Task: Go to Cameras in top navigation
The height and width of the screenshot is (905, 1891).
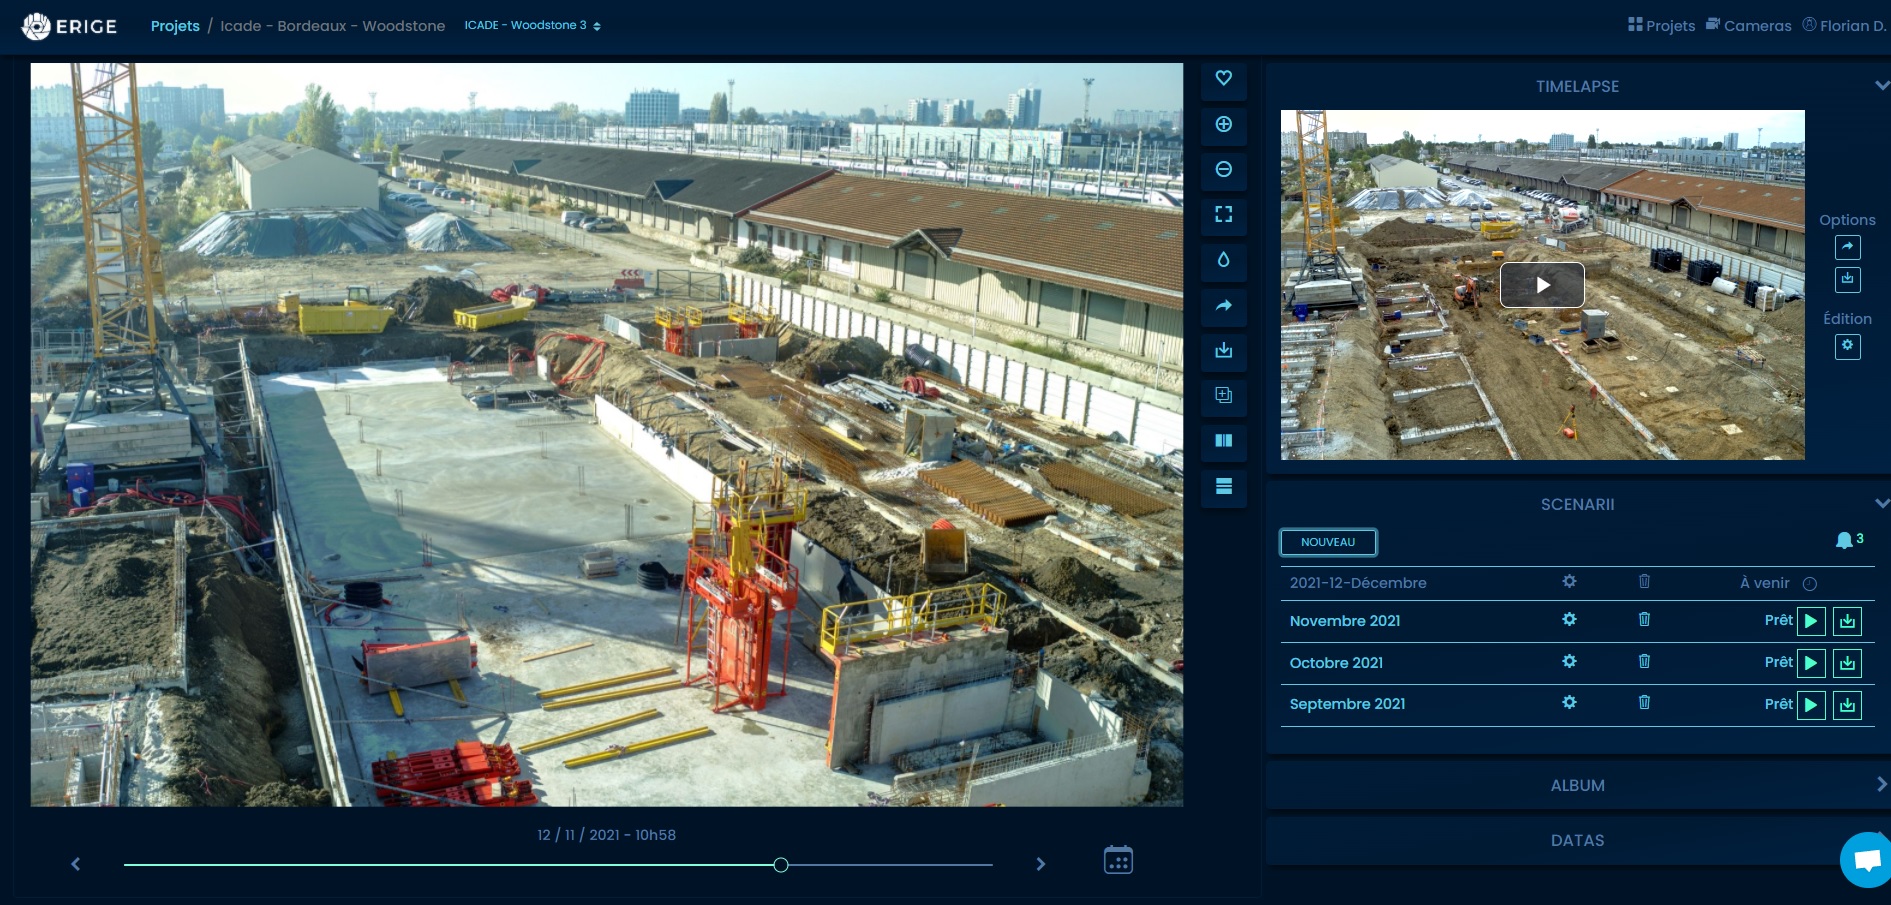Action: [1748, 25]
